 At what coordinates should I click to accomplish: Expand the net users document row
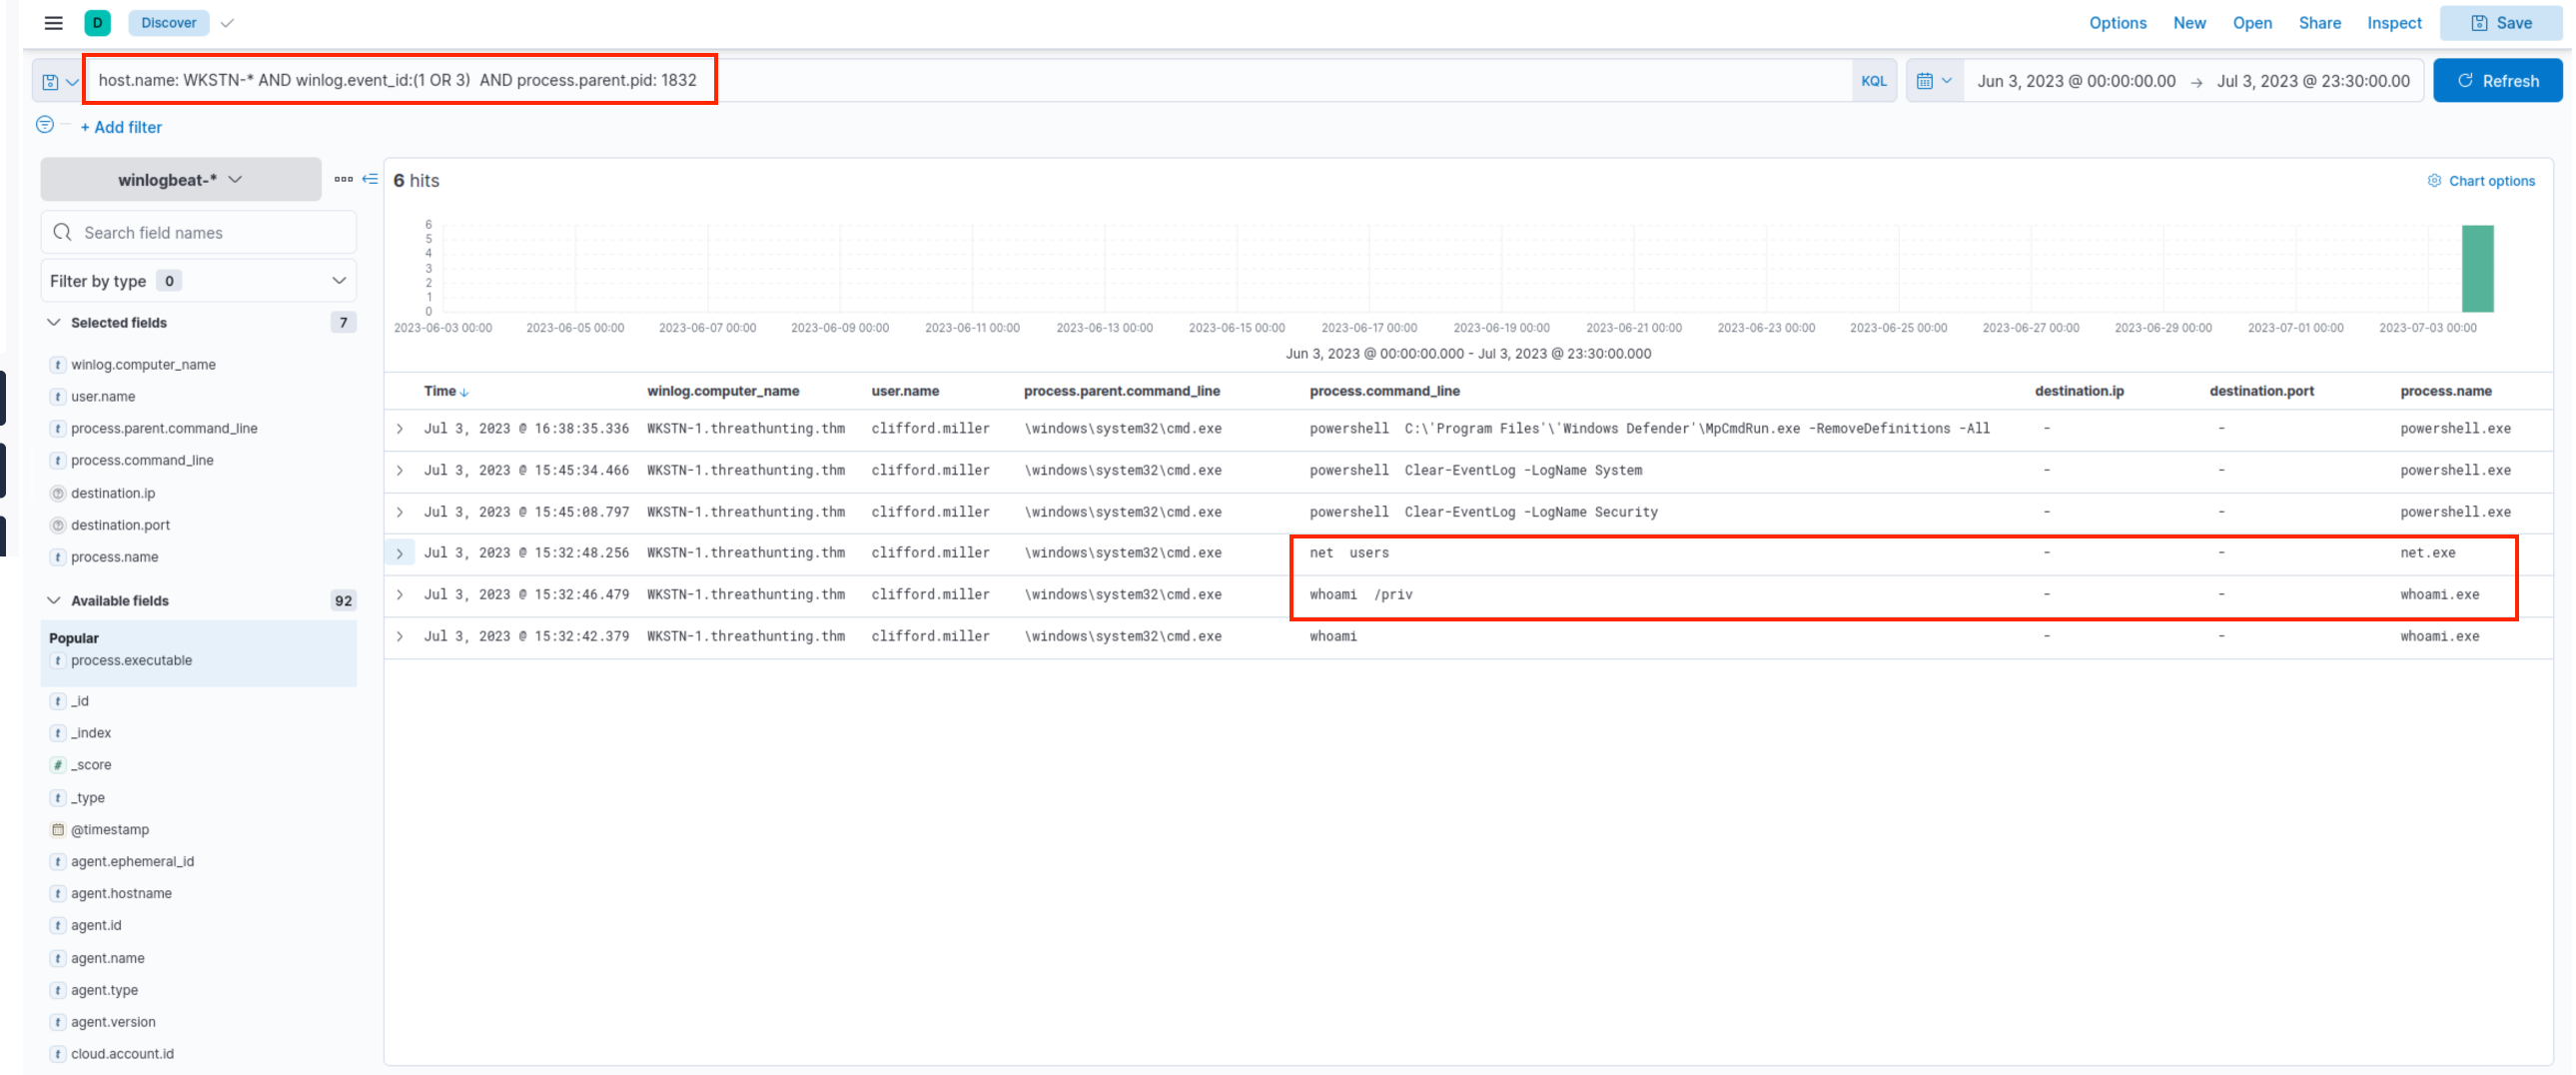pyautogui.click(x=400, y=554)
